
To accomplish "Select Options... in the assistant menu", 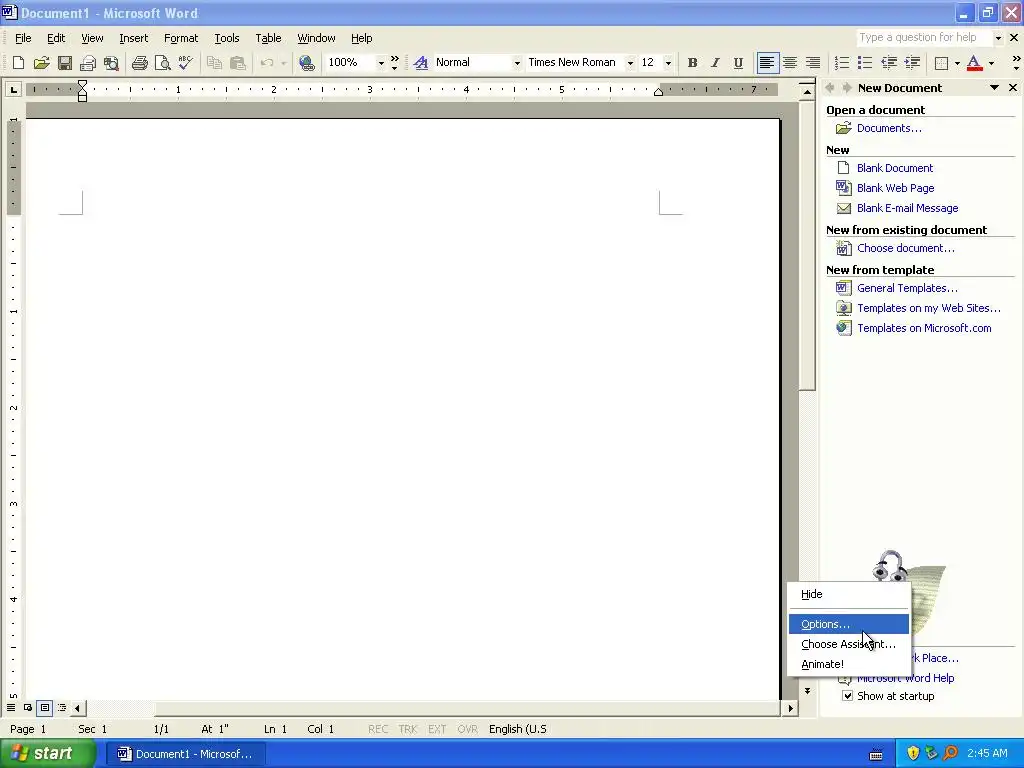I will point(848,624).
